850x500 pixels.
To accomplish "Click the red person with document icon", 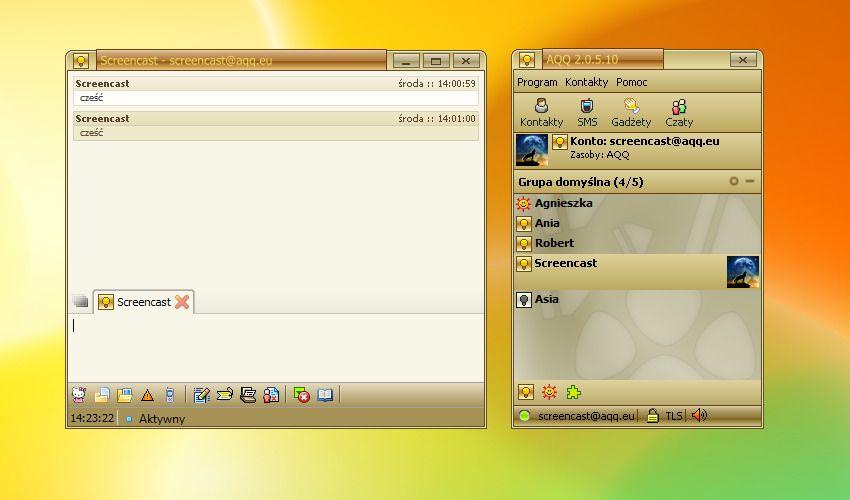I will click(x=271, y=395).
